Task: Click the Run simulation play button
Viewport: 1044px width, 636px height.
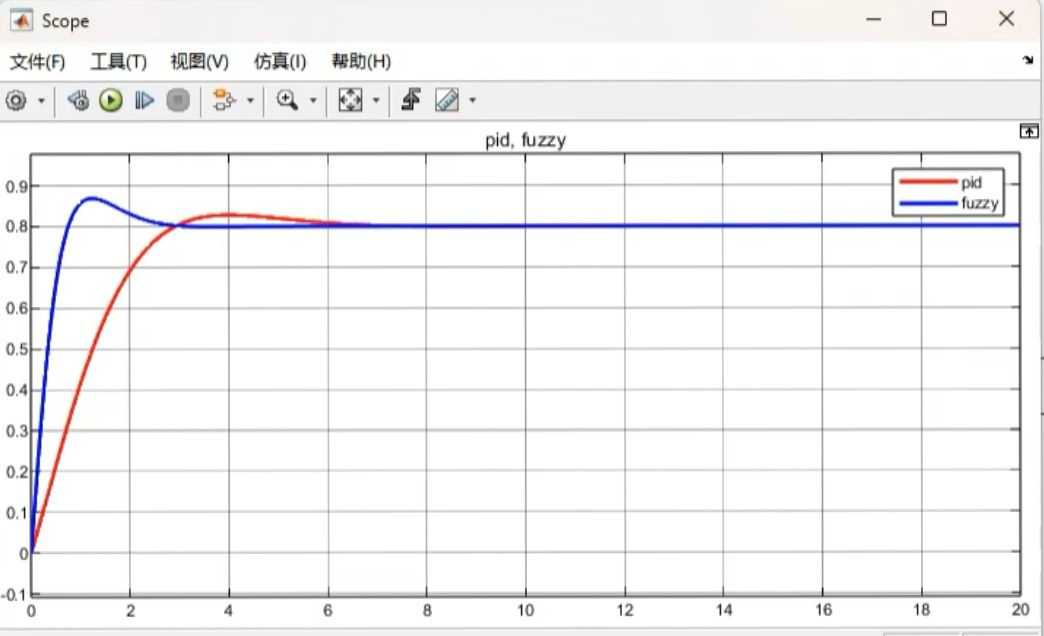Action: coord(110,100)
